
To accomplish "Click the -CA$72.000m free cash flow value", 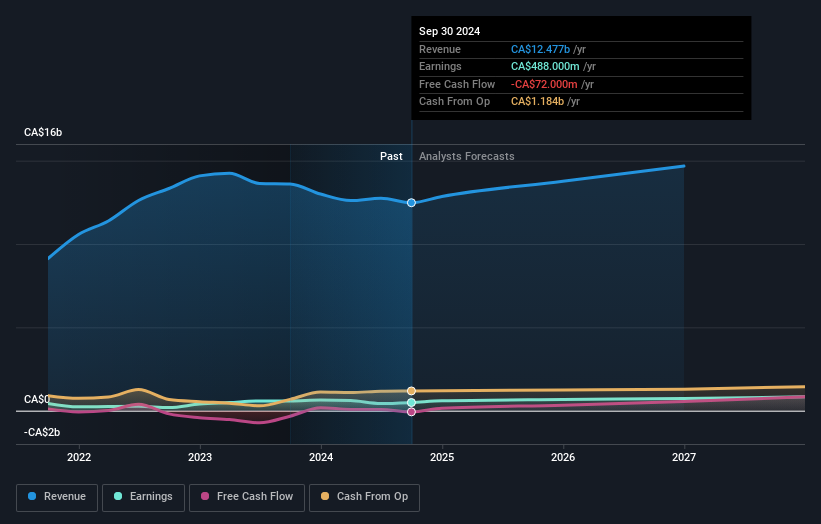I will (x=544, y=84).
